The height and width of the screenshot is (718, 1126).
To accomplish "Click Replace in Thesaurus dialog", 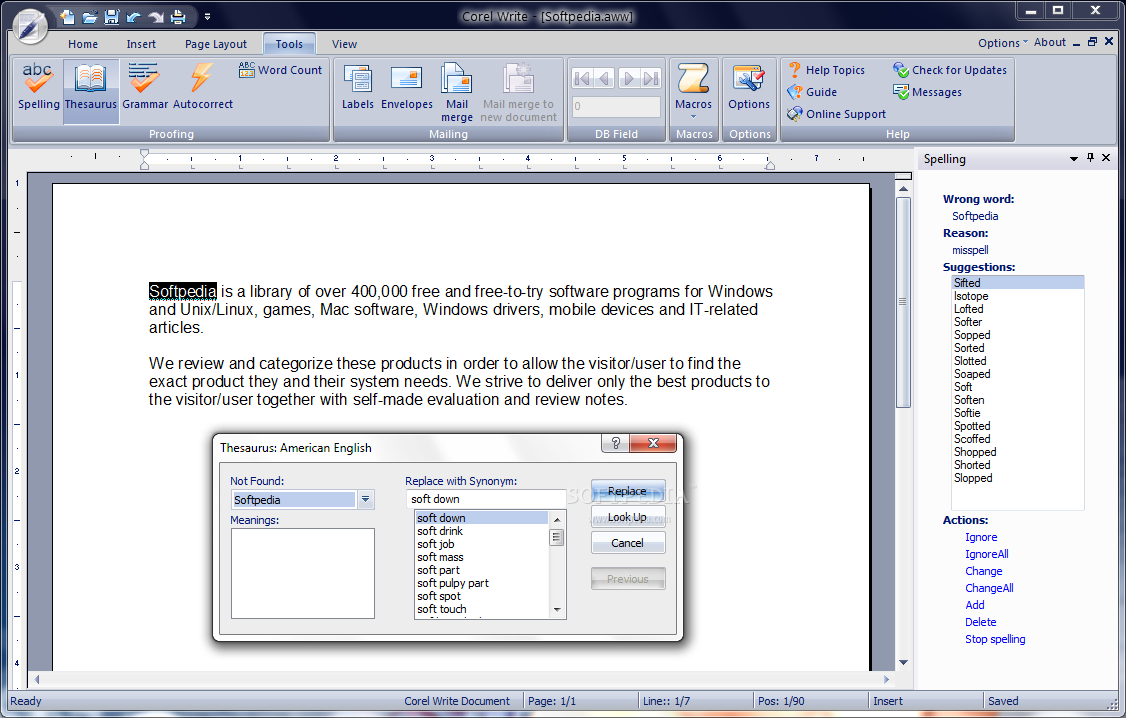I will (x=628, y=491).
